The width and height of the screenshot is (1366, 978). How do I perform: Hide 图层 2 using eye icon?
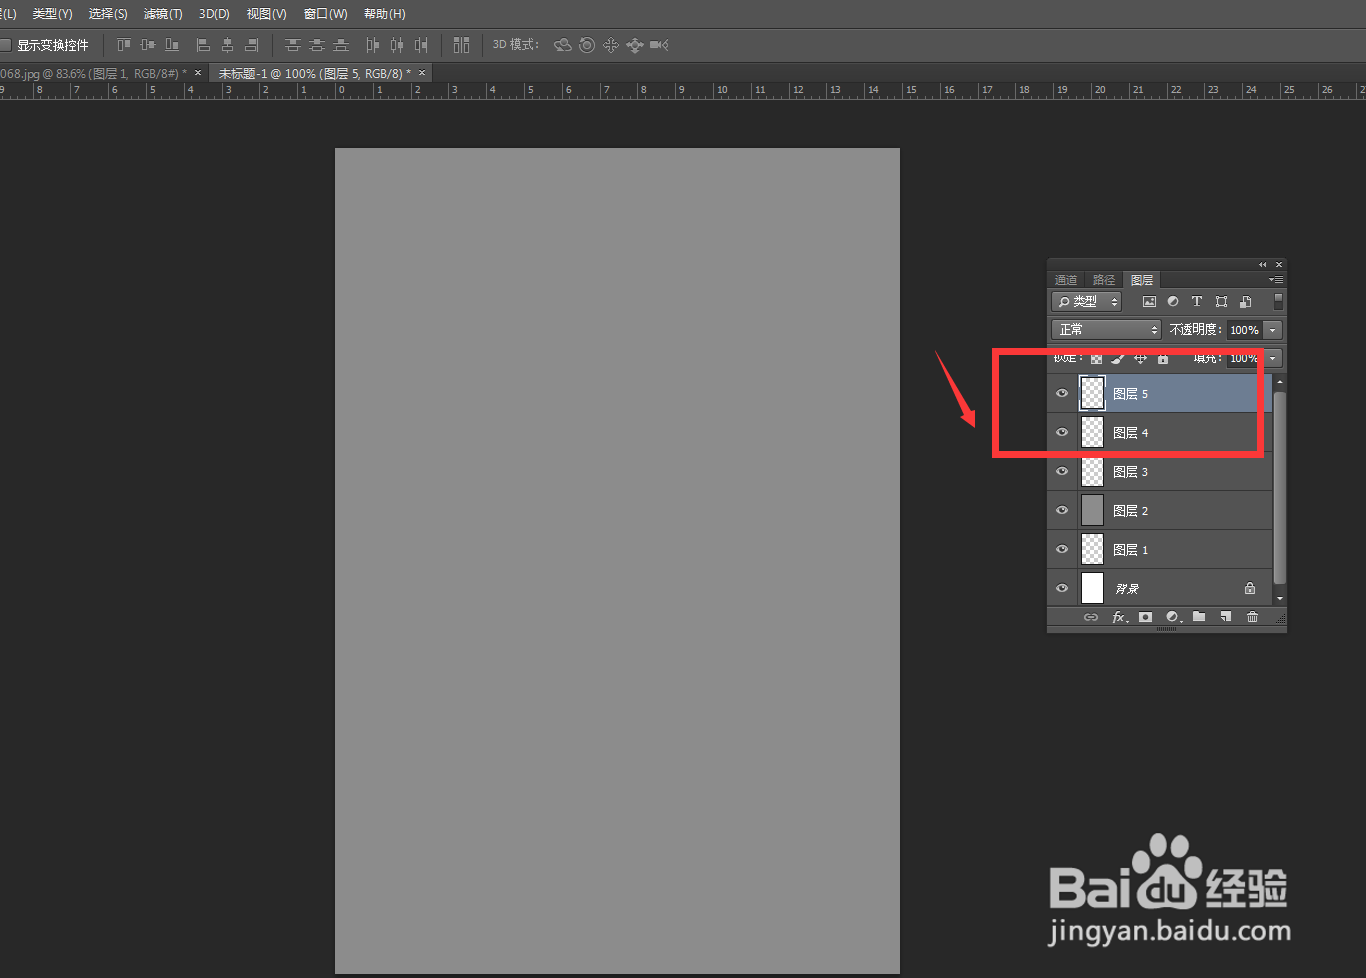(1062, 510)
